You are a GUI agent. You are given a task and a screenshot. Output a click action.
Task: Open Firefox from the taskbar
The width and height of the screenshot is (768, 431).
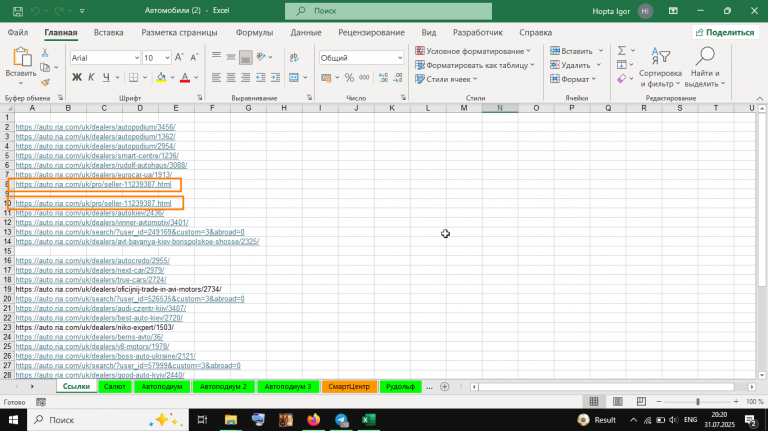[x=313, y=420]
